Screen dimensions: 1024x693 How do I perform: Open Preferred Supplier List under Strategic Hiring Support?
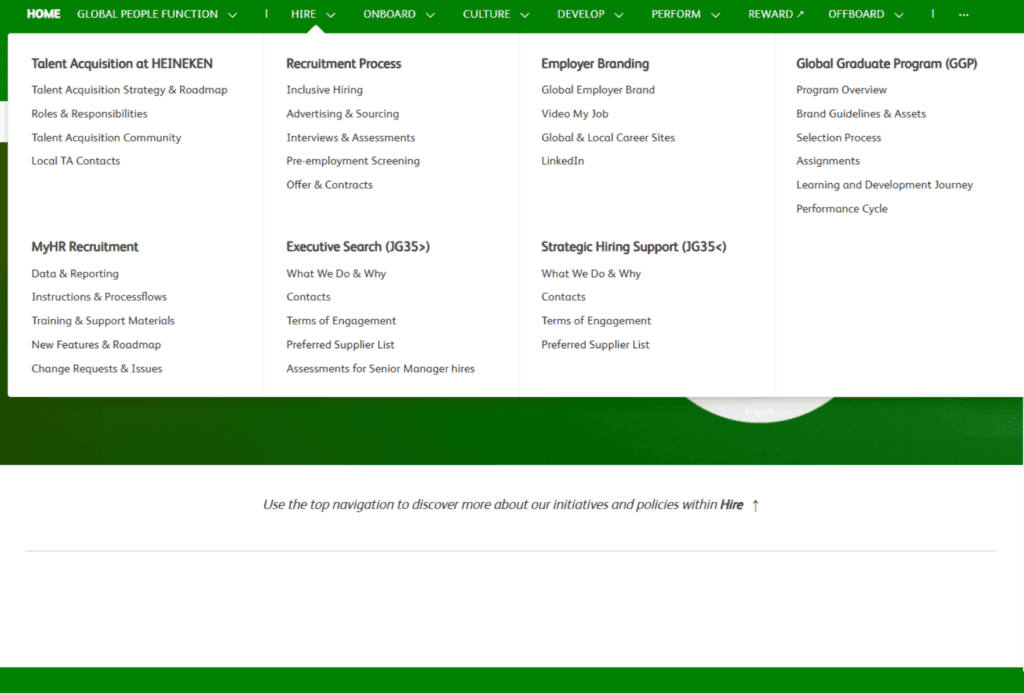(x=596, y=345)
